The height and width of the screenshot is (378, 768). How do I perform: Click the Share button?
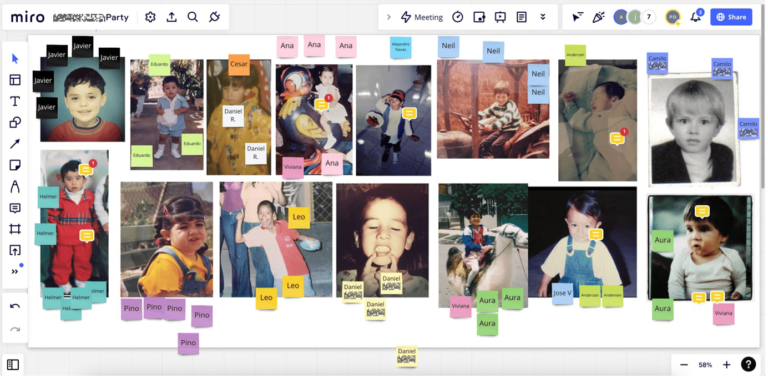click(x=731, y=17)
